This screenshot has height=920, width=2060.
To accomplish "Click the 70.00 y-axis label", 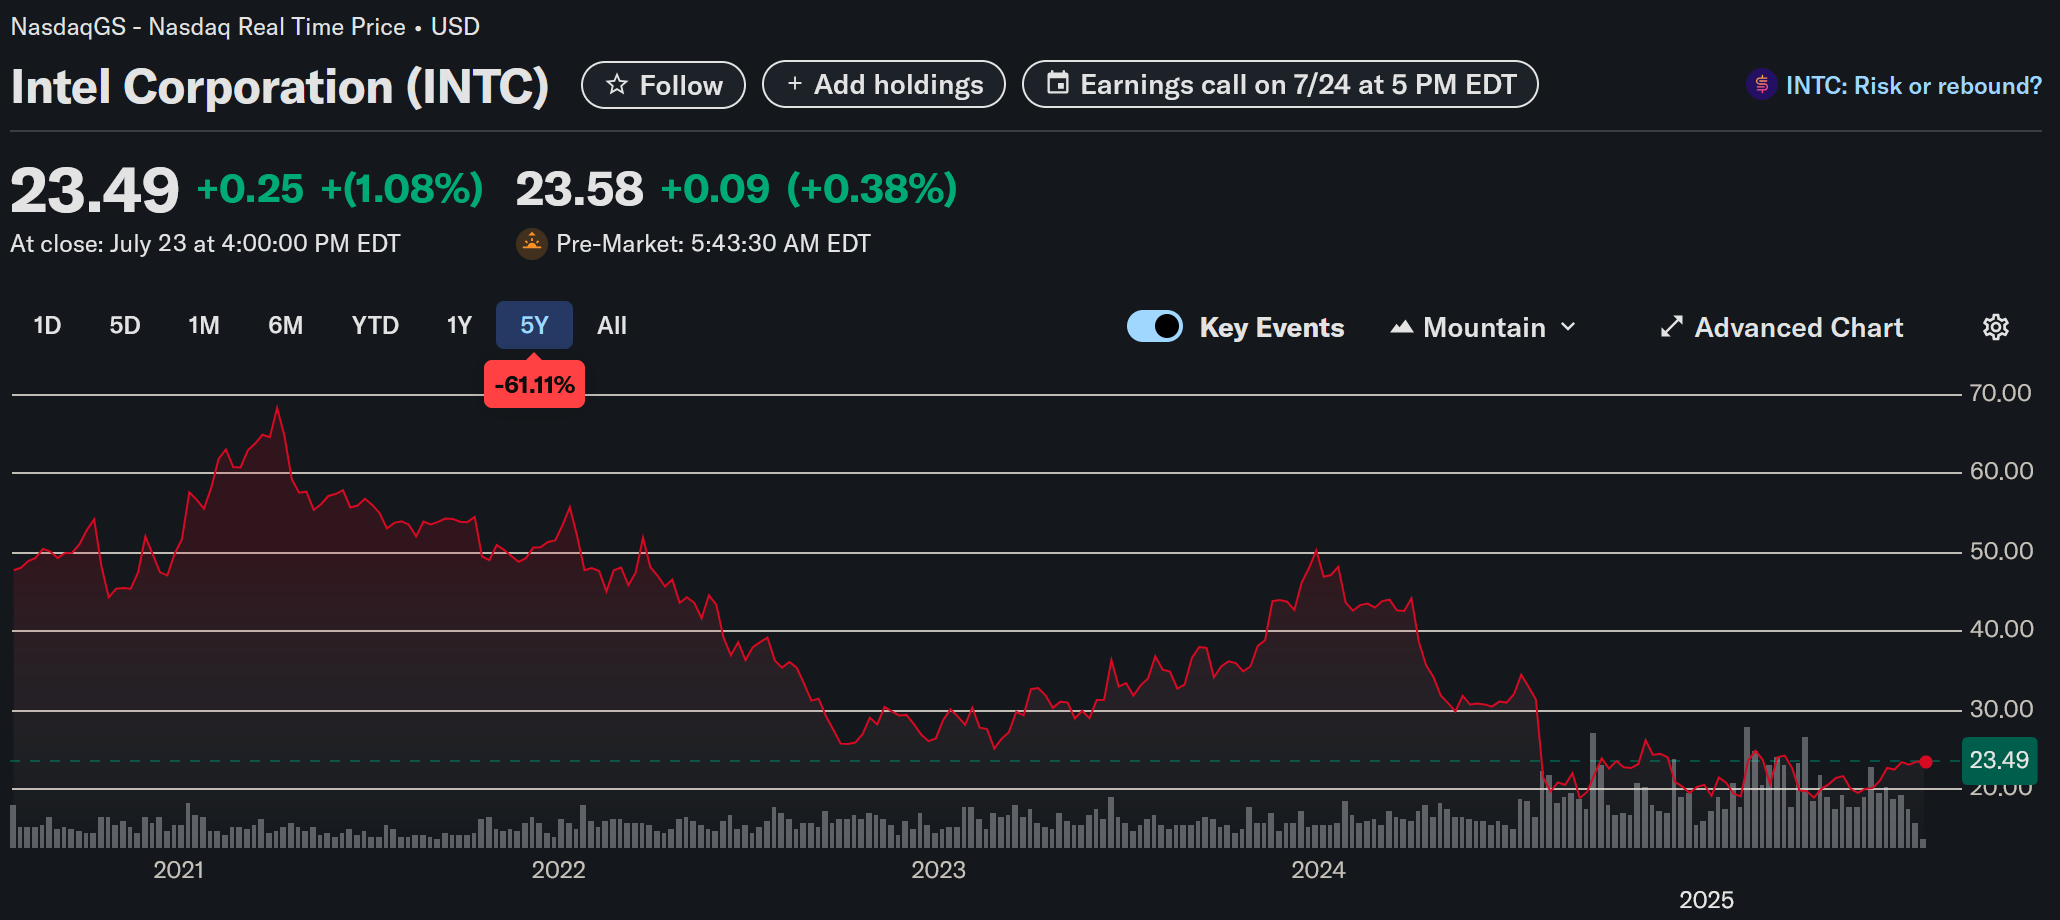I will [x=2000, y=393].
